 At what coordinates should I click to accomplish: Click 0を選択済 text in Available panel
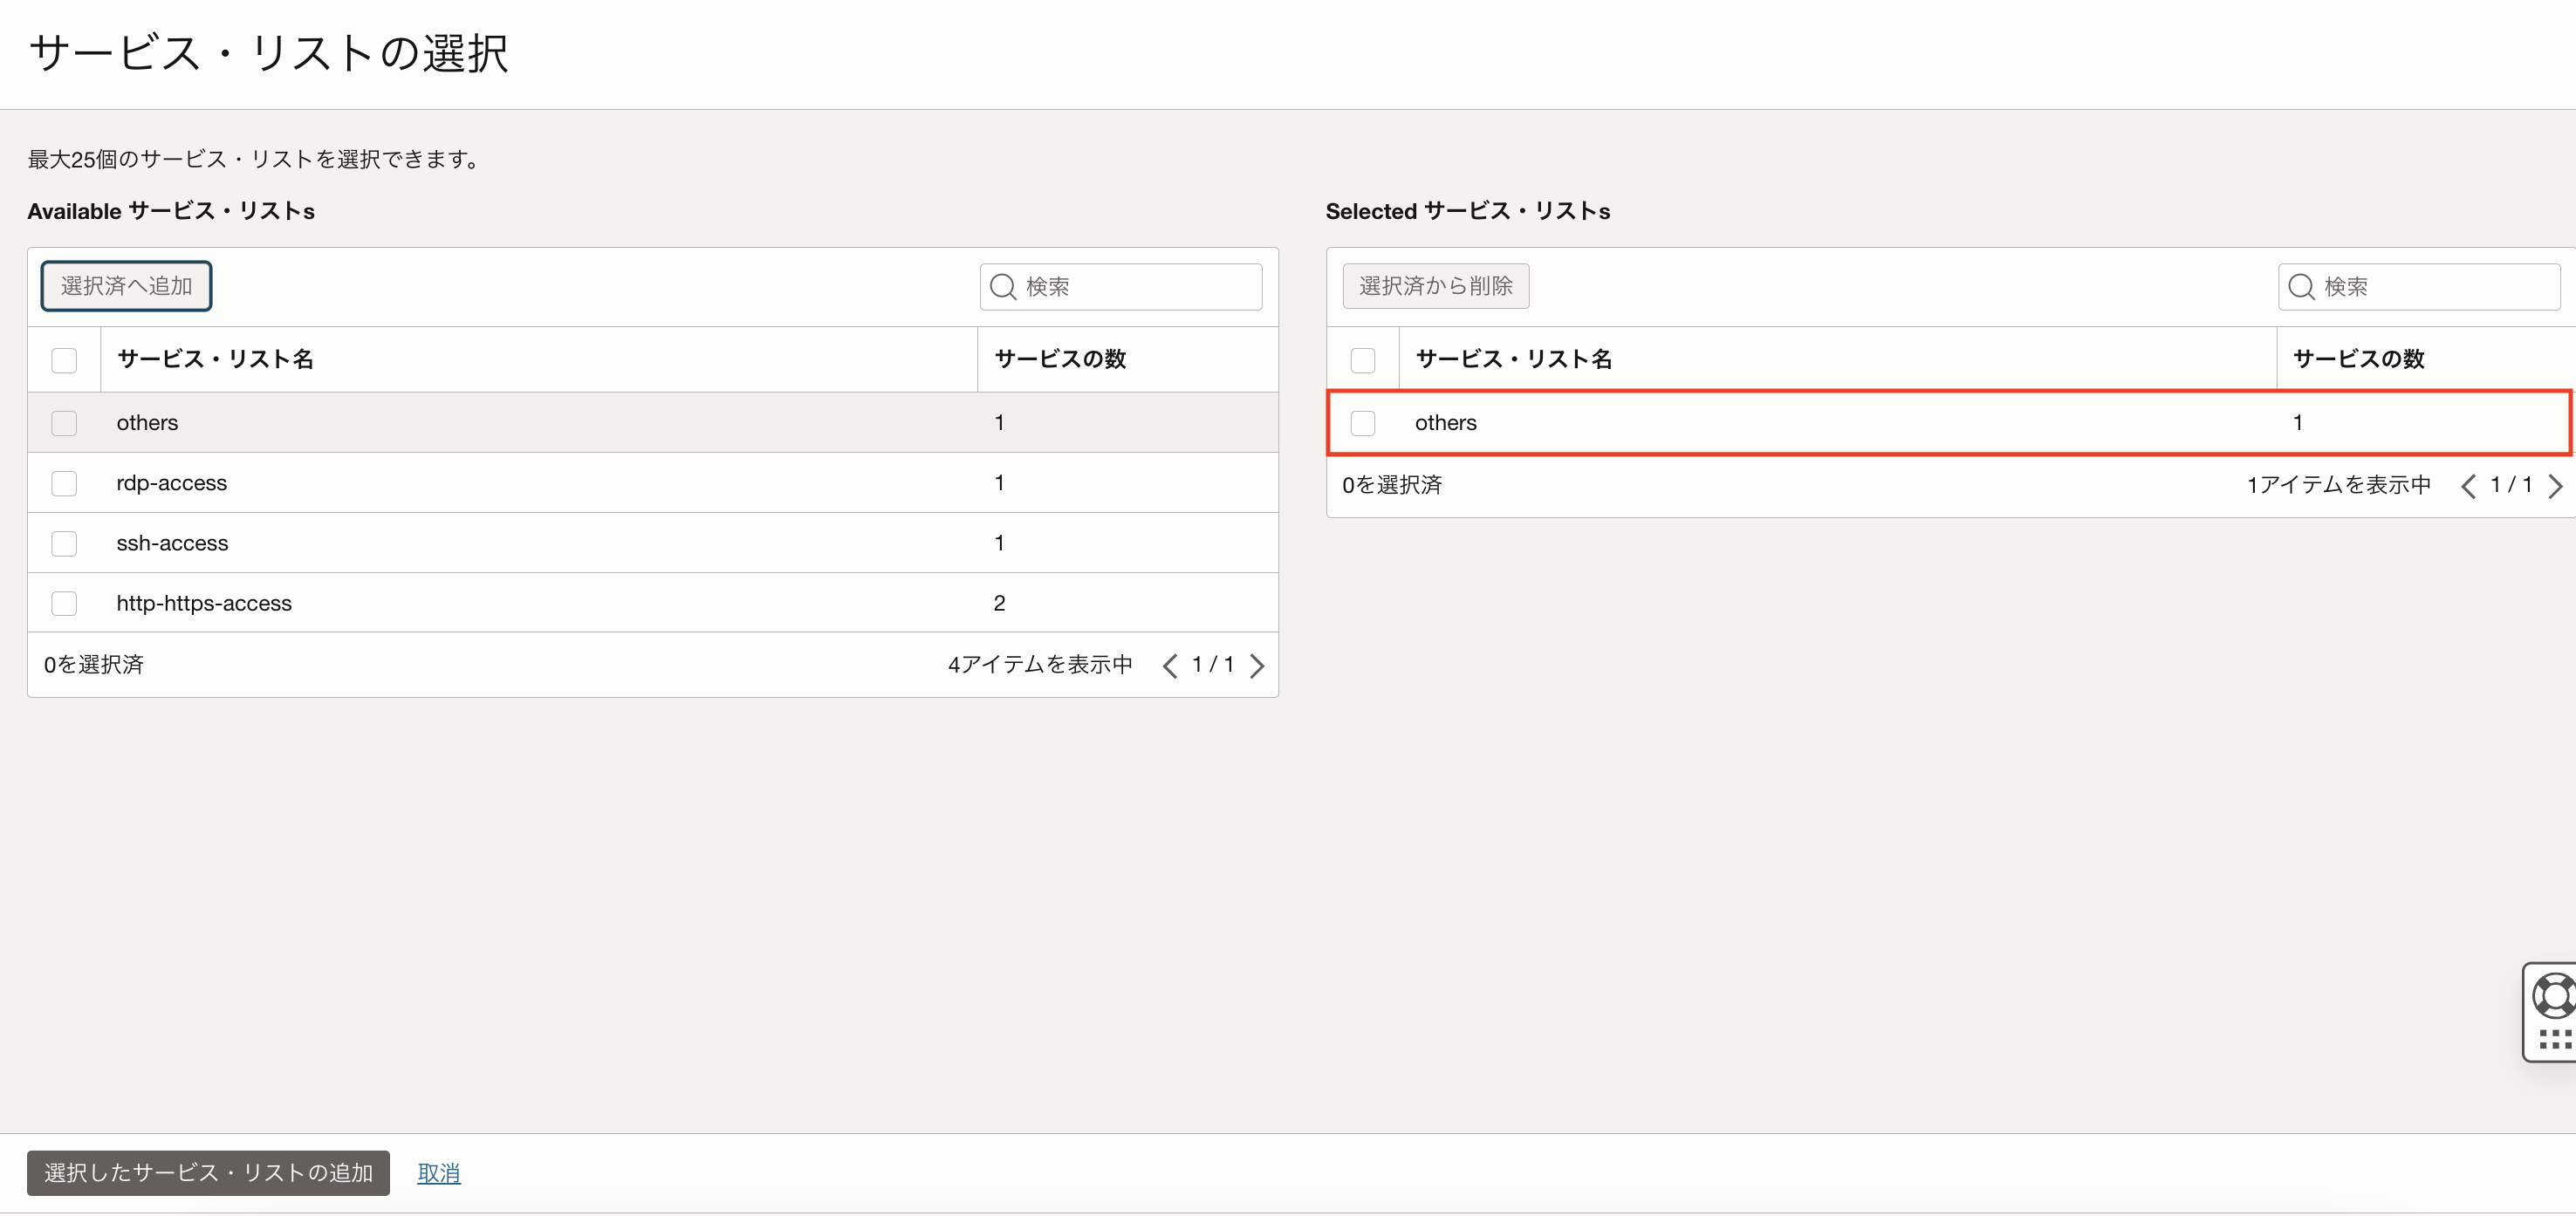(x=94, y=665)
